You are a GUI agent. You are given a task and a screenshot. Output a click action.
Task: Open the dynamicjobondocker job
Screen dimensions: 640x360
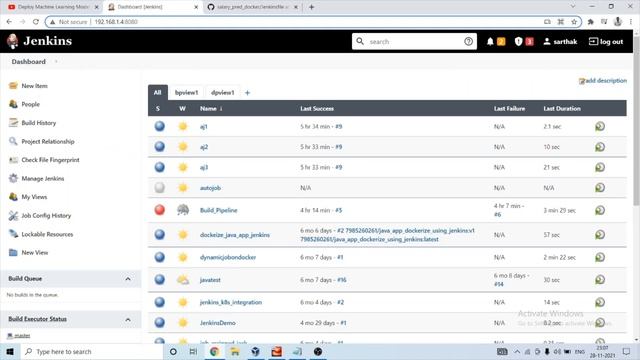228,257
